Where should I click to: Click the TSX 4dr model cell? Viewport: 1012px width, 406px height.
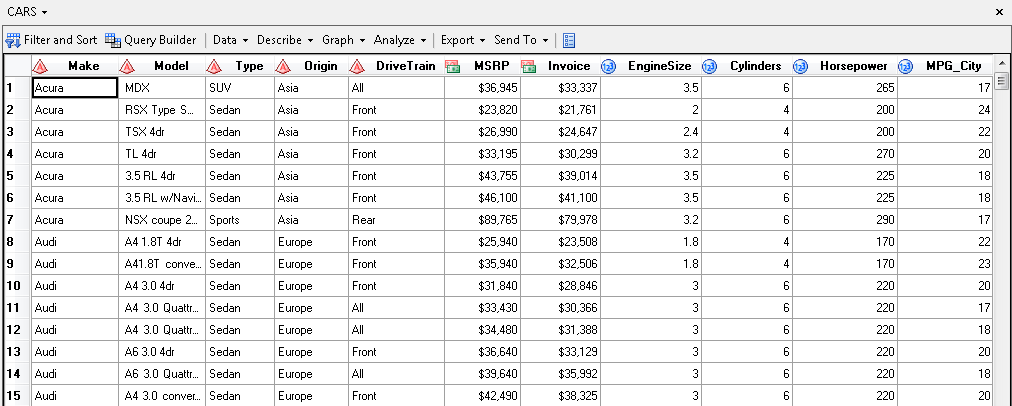pos(161,132)
